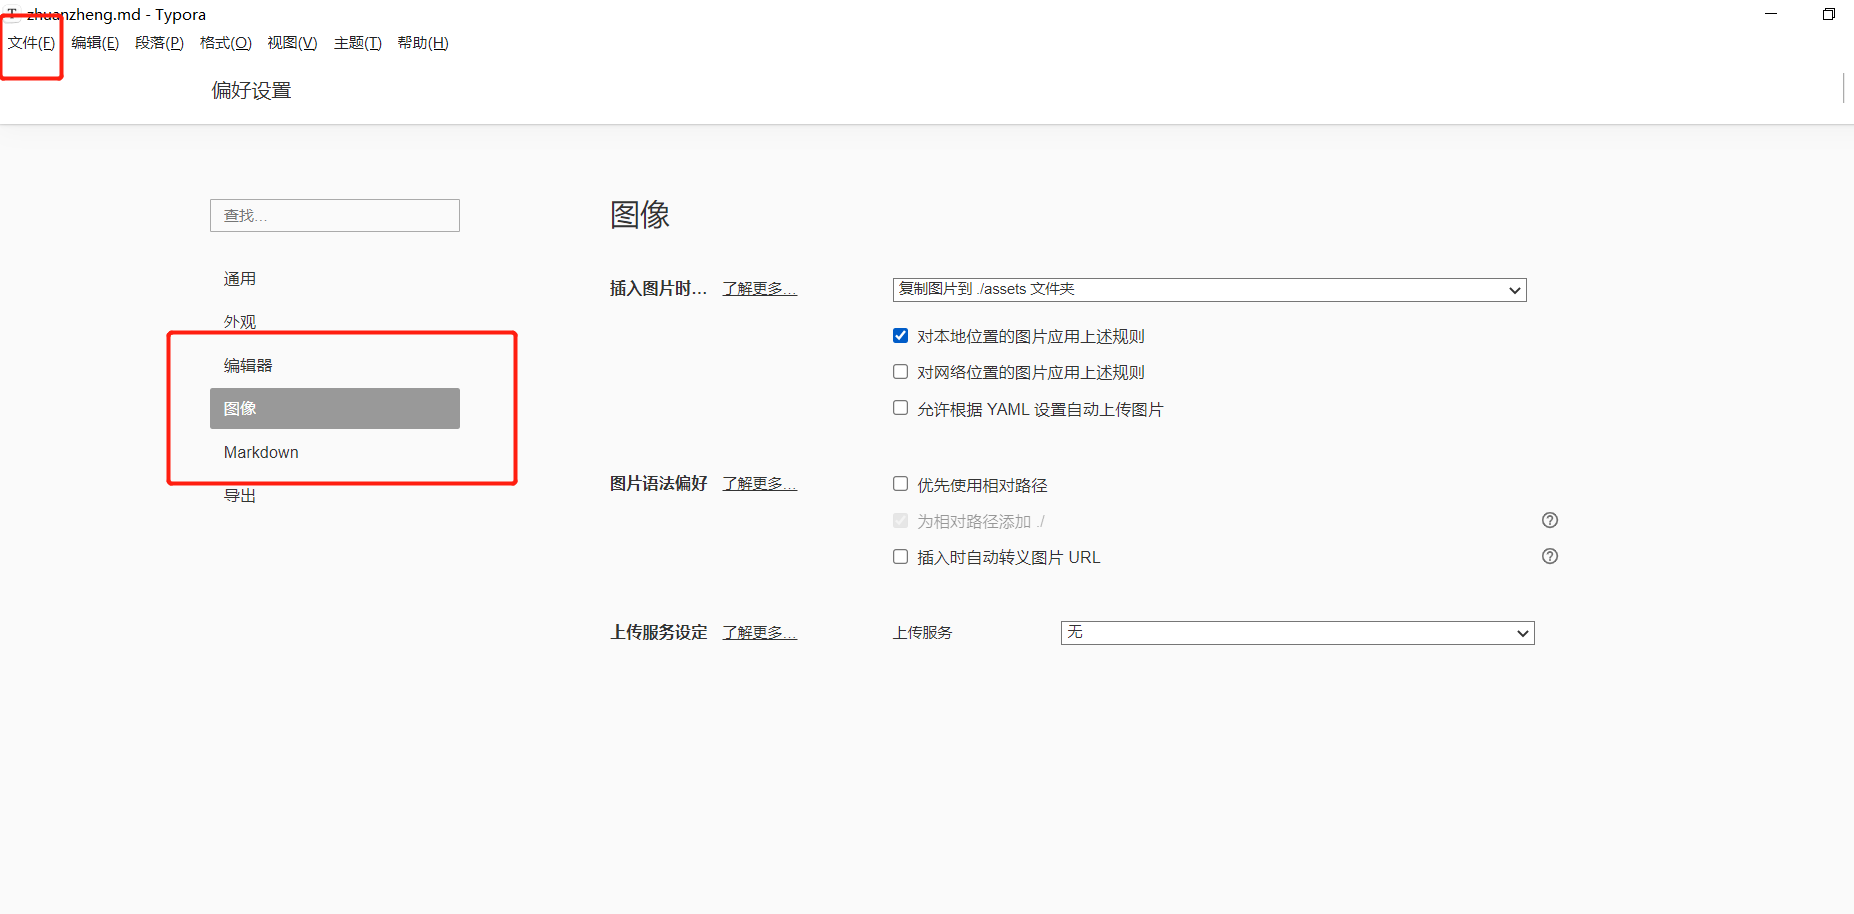Select the 导出 preferences section
Viewport: 1854px width, 914px height.
(x=335, y=496)
